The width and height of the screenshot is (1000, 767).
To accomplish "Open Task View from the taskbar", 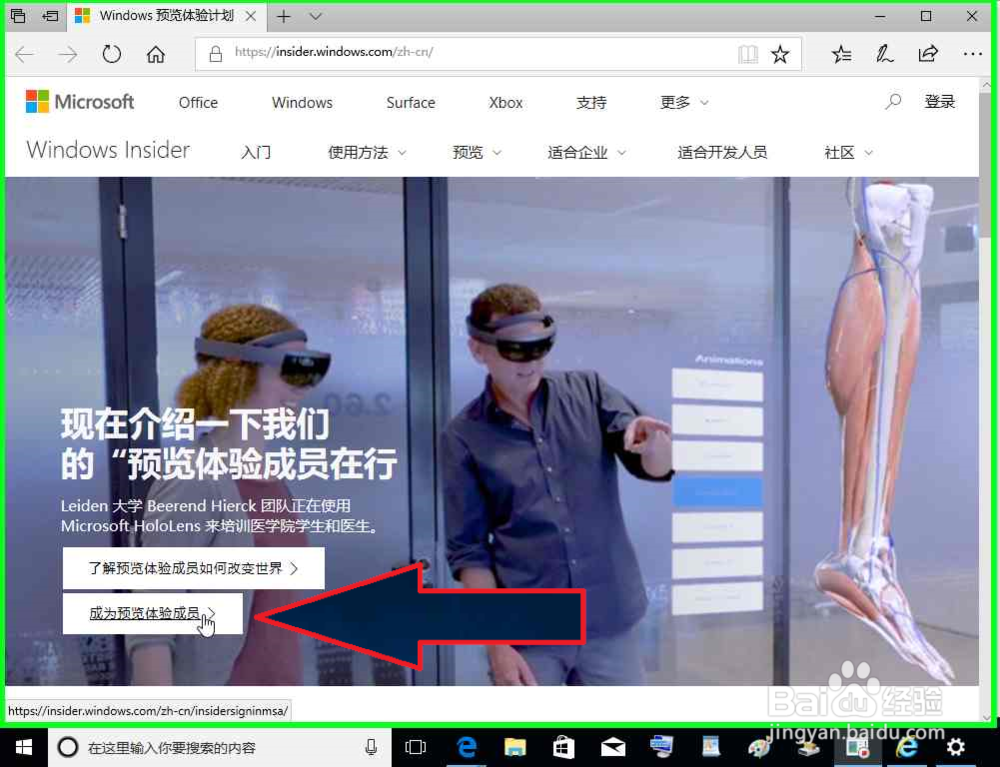I will coord(415,747).
